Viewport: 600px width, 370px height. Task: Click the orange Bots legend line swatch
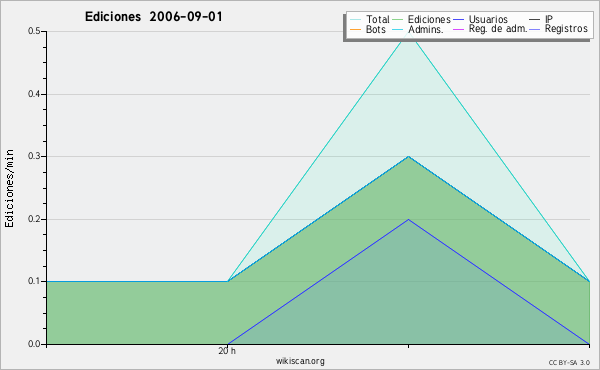355,29
